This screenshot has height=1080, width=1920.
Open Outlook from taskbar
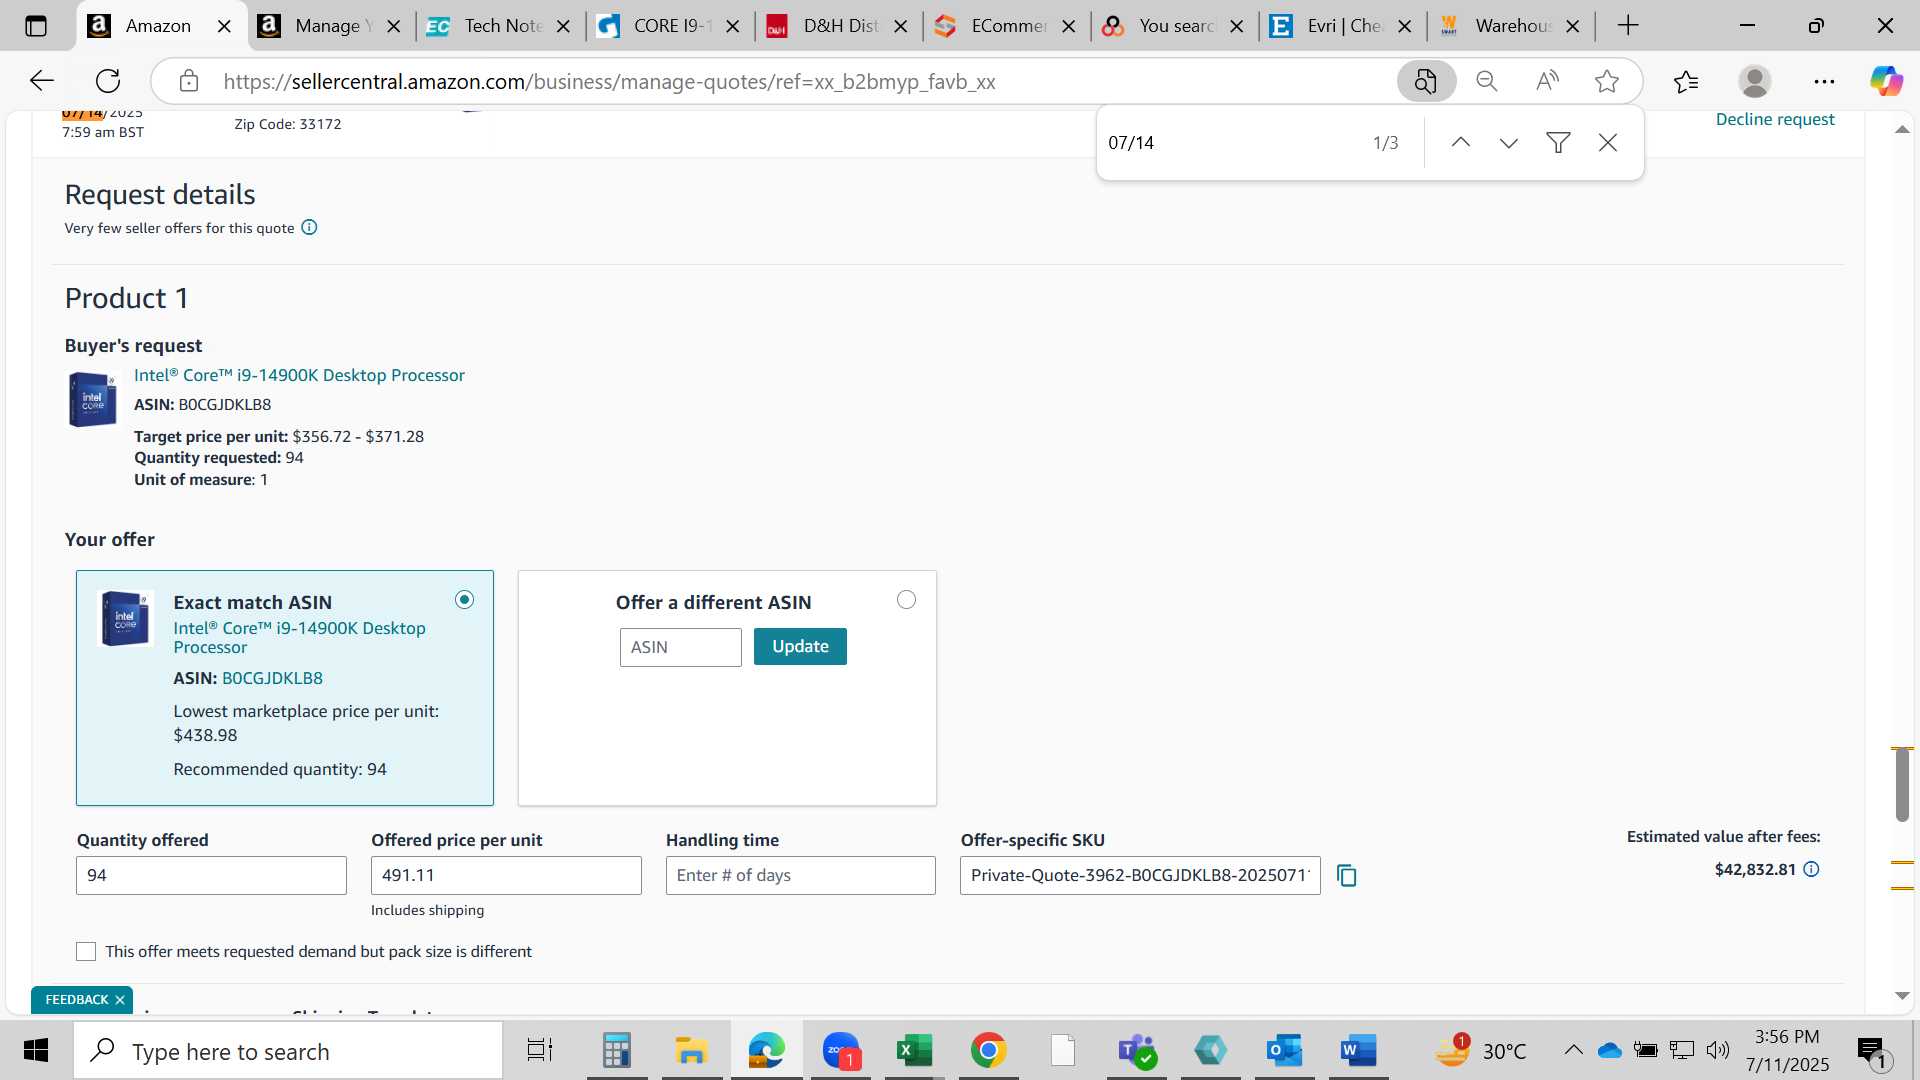(x=1284, y=1051)
